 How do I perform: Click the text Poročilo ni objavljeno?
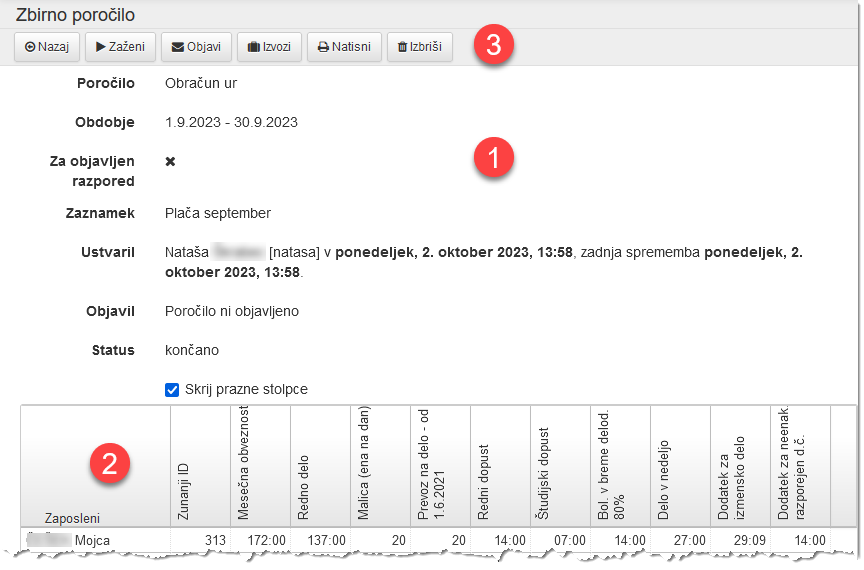(232, 311)
